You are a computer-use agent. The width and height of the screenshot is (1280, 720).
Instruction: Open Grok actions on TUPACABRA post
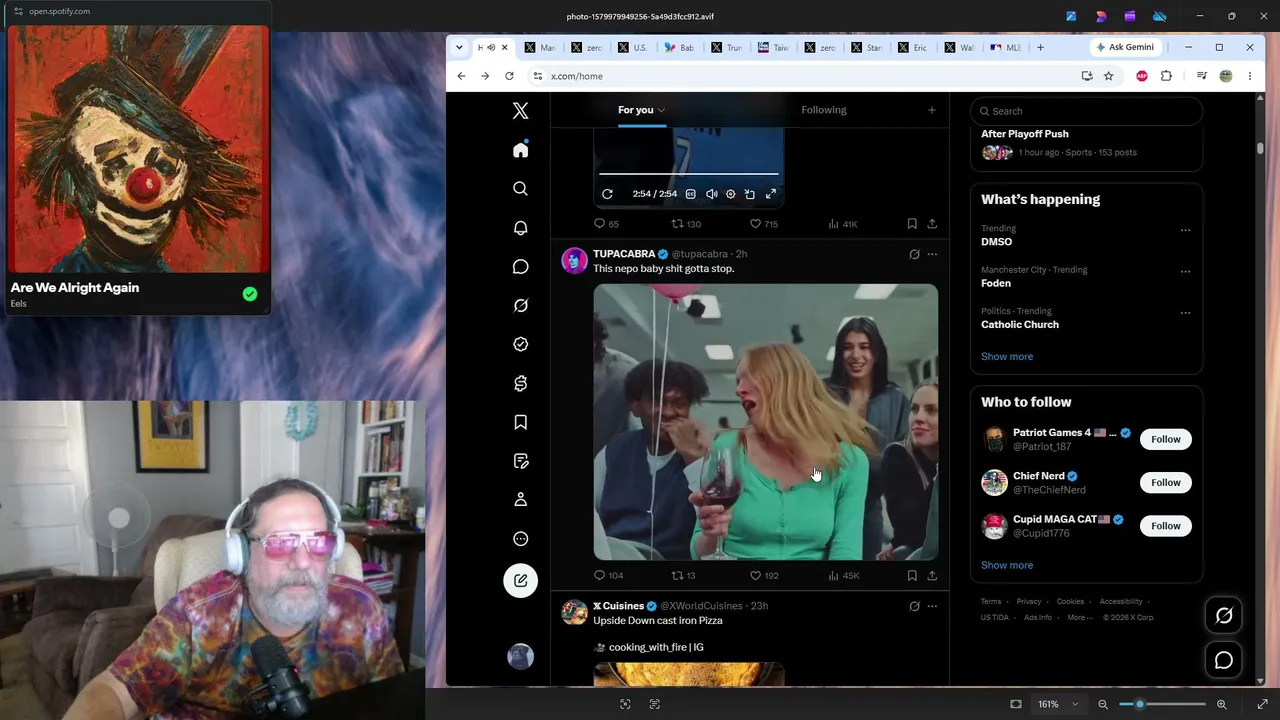pos(914,254)
